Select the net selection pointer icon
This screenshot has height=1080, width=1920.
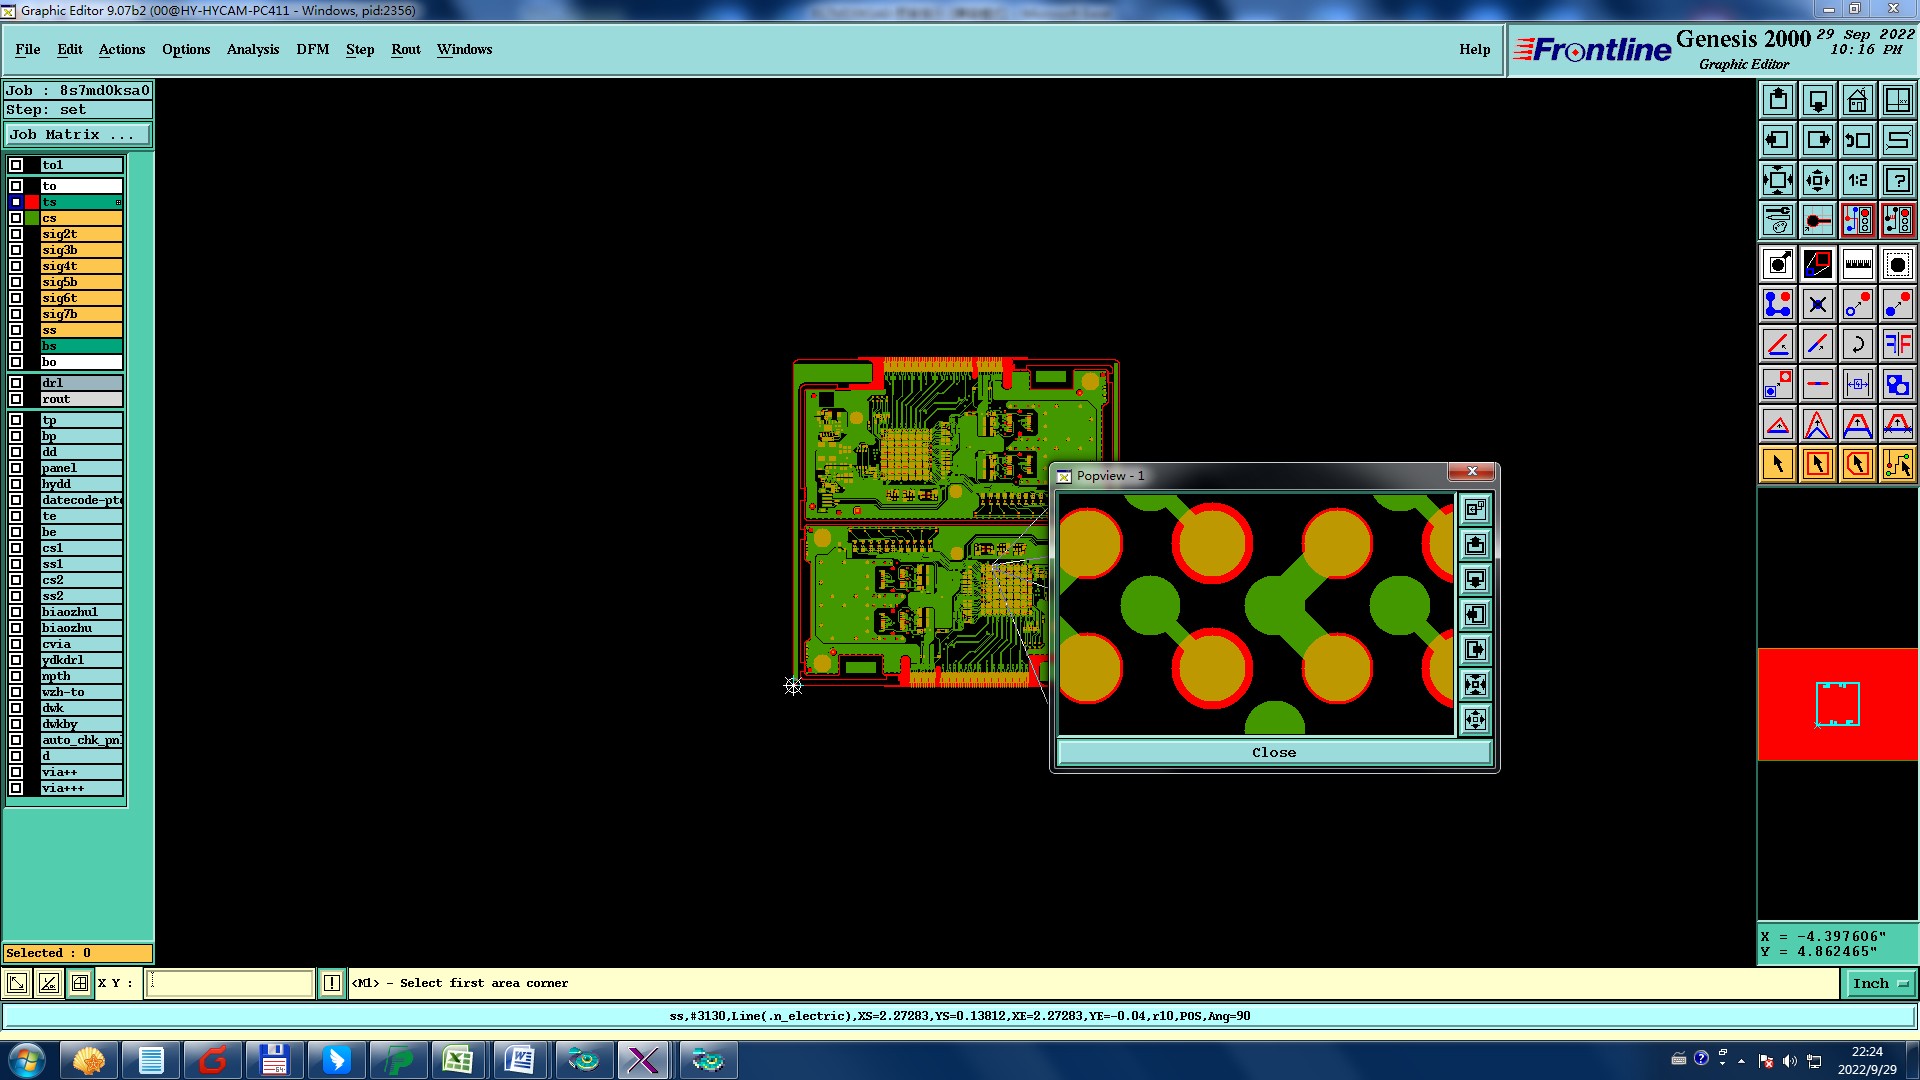pyautogui.click(x=1897, y=464)
